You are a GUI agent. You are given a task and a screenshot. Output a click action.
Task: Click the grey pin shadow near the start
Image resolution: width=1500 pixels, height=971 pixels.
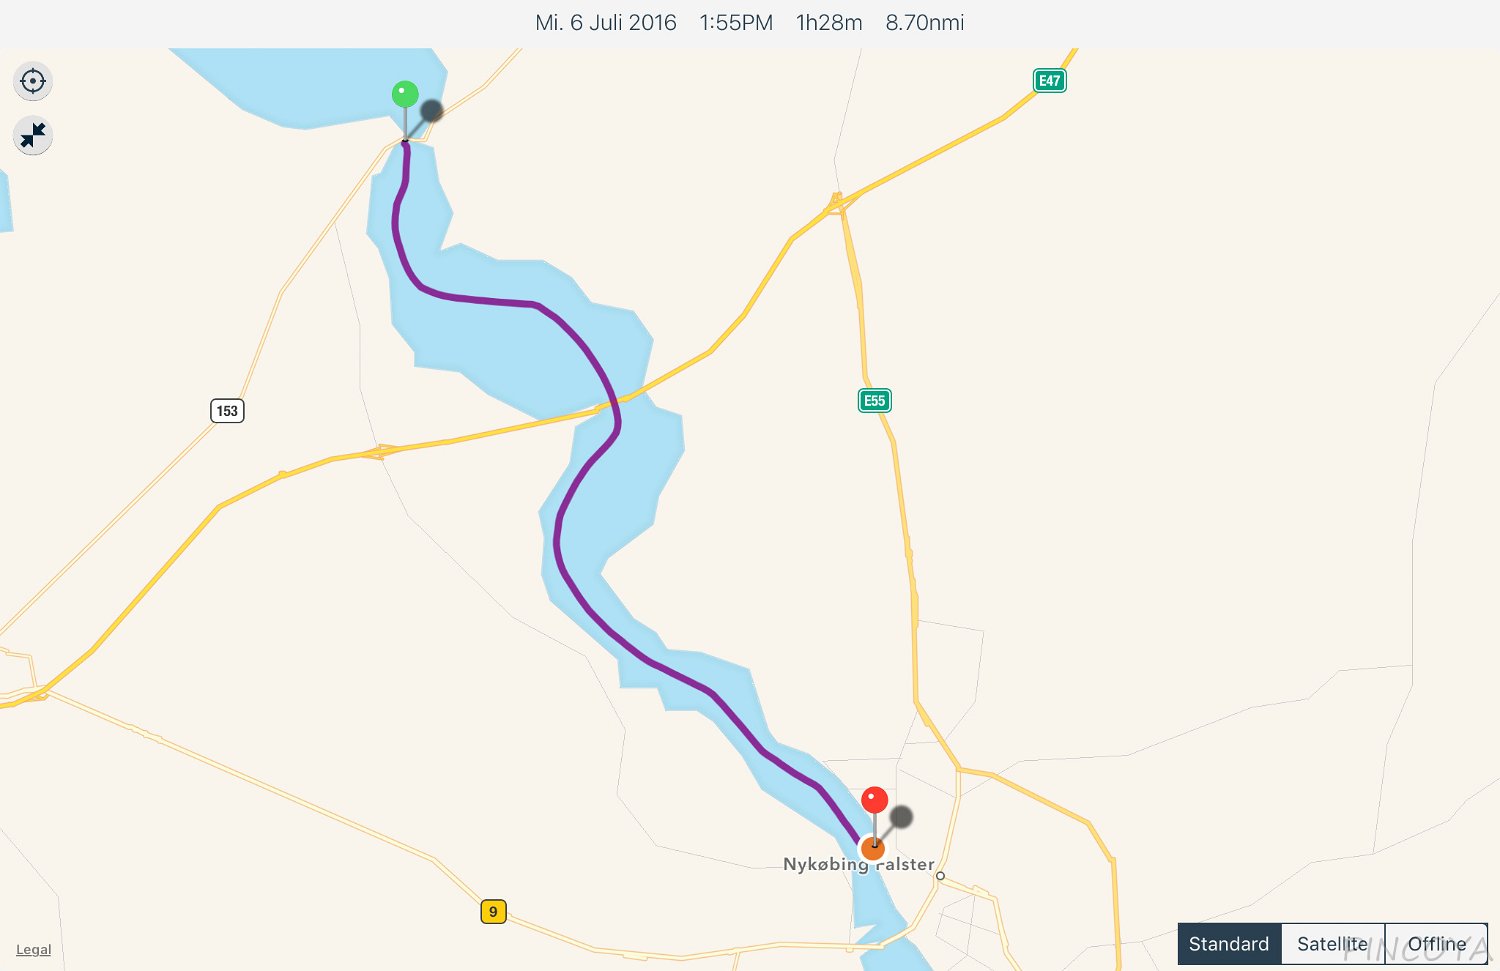pos(431,111)
